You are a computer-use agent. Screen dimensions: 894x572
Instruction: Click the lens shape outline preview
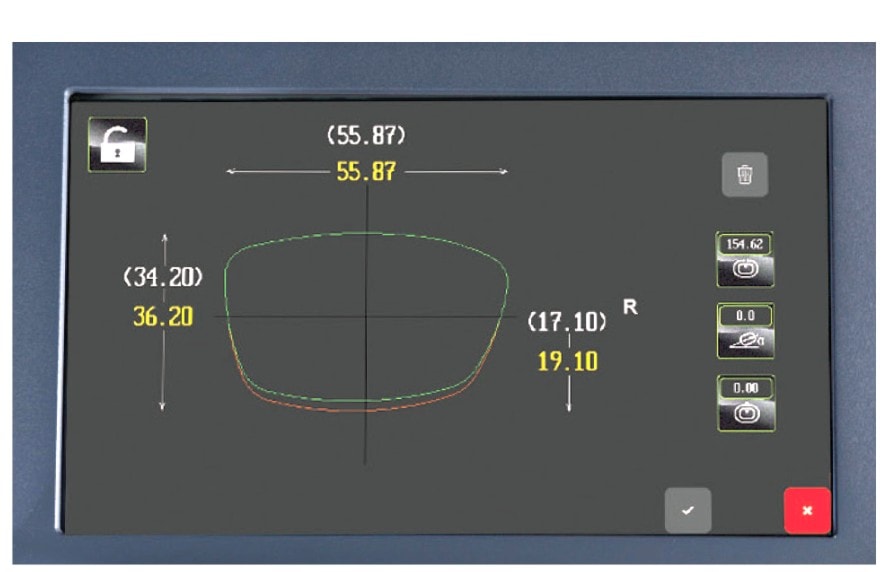click(x=366, y=322)
